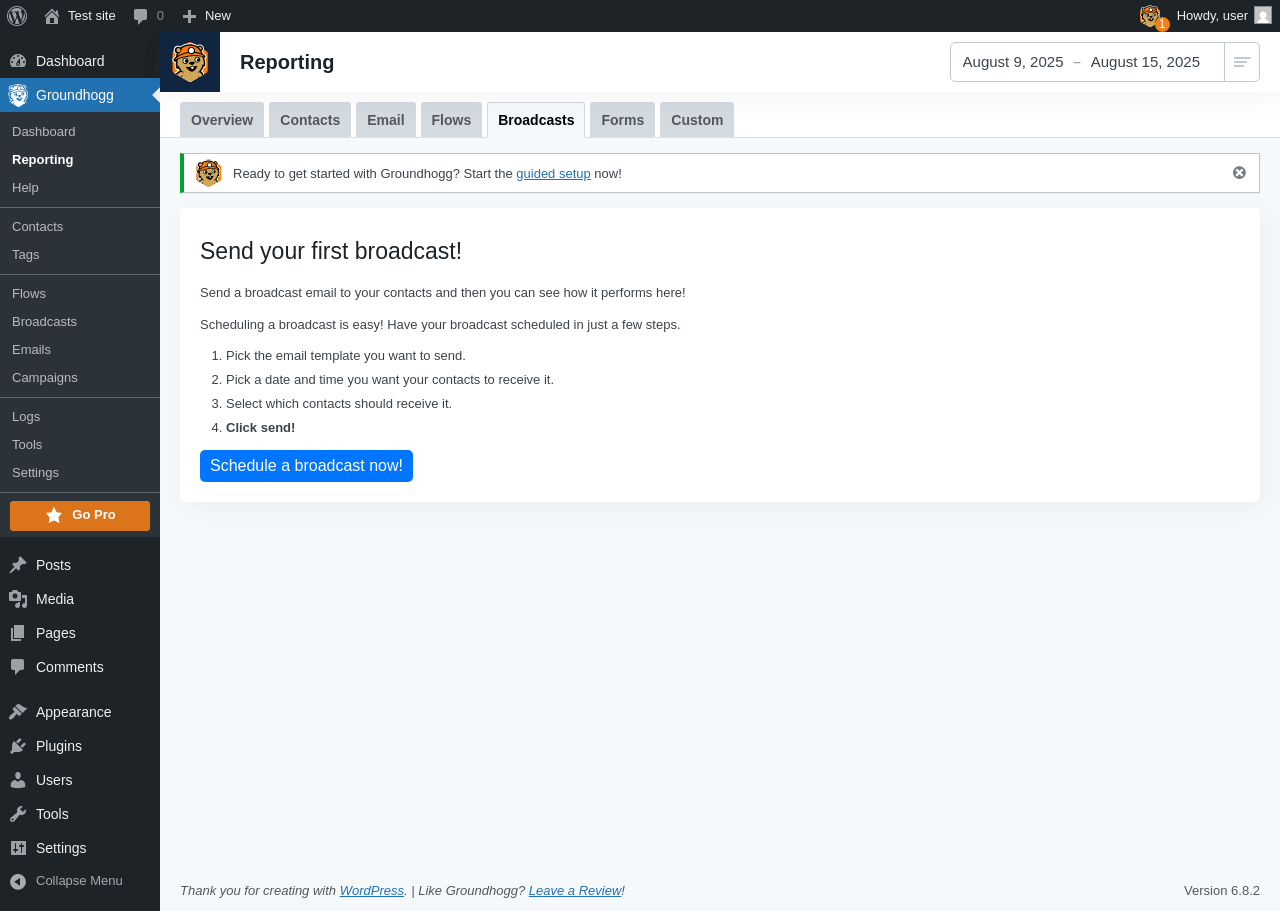Open Plugins menu
Viewport: 1280px width, 911px height.
tap(80, 746)
